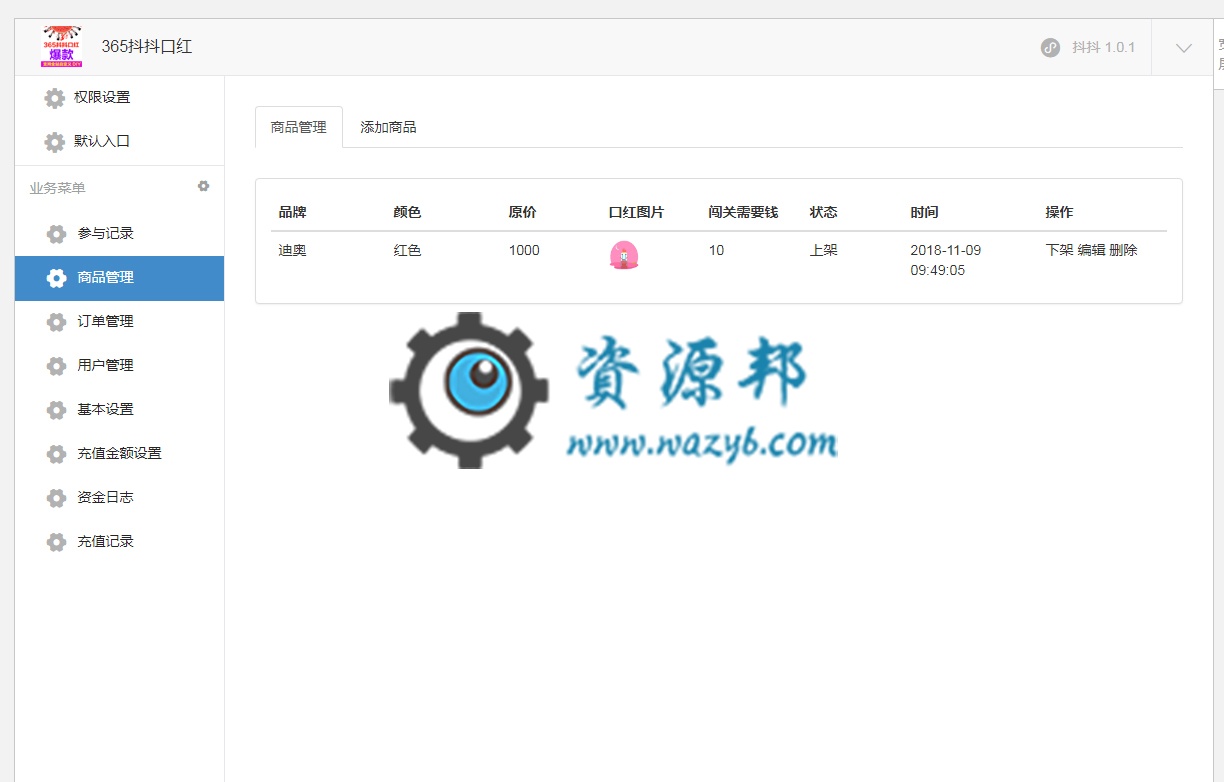Viewport: 1224px width, 782px height.
Task: Click the 上架 status cell
Action: 824,250
